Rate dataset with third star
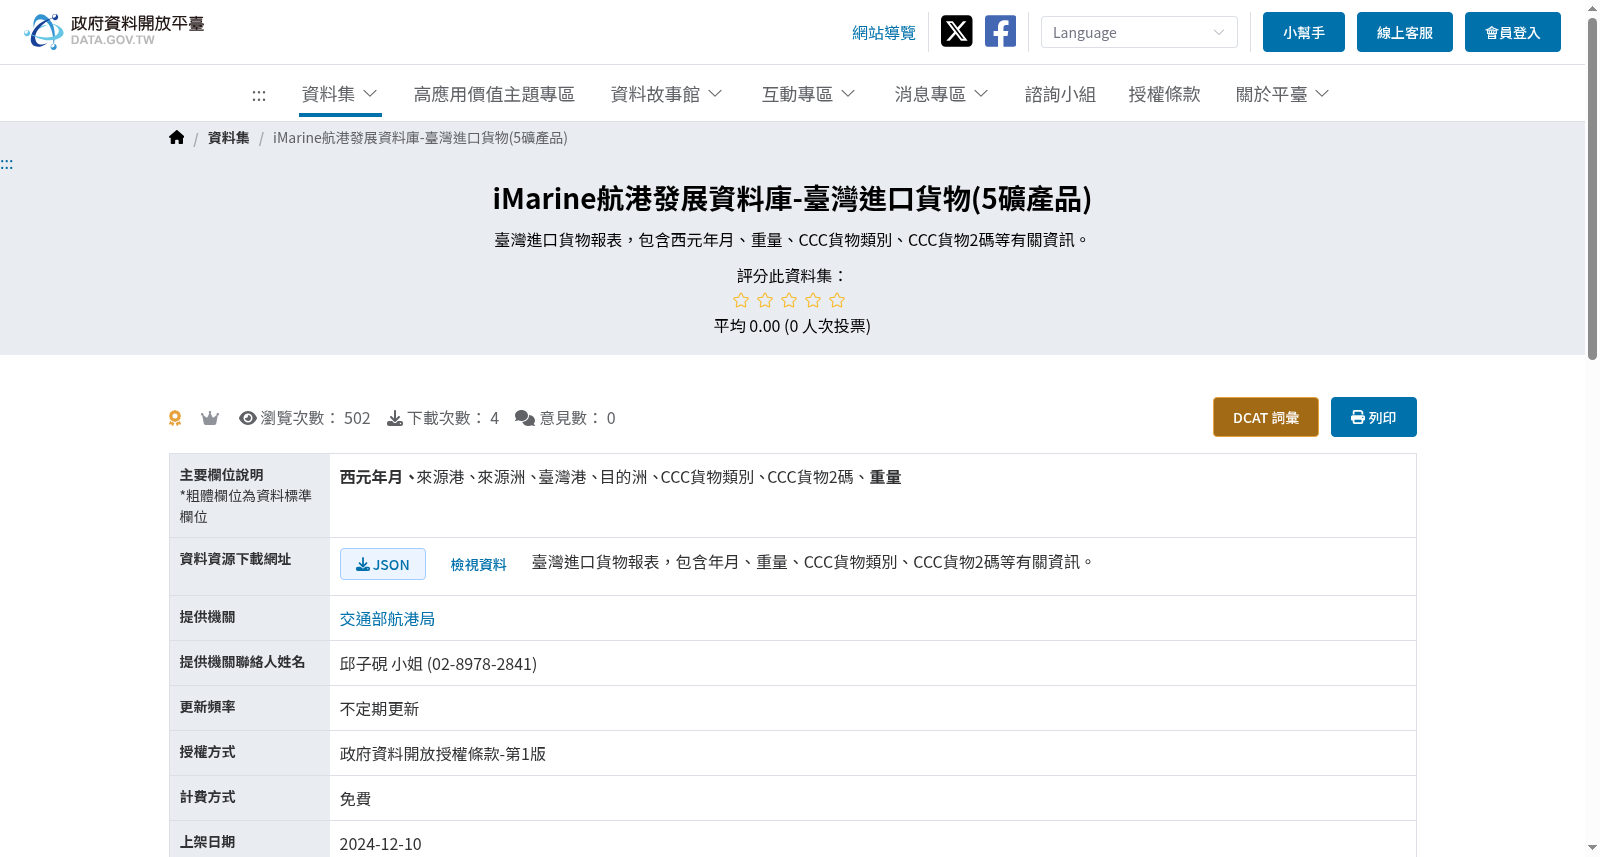The height and width of the screenshot is (857, 1600). [789, 300]
